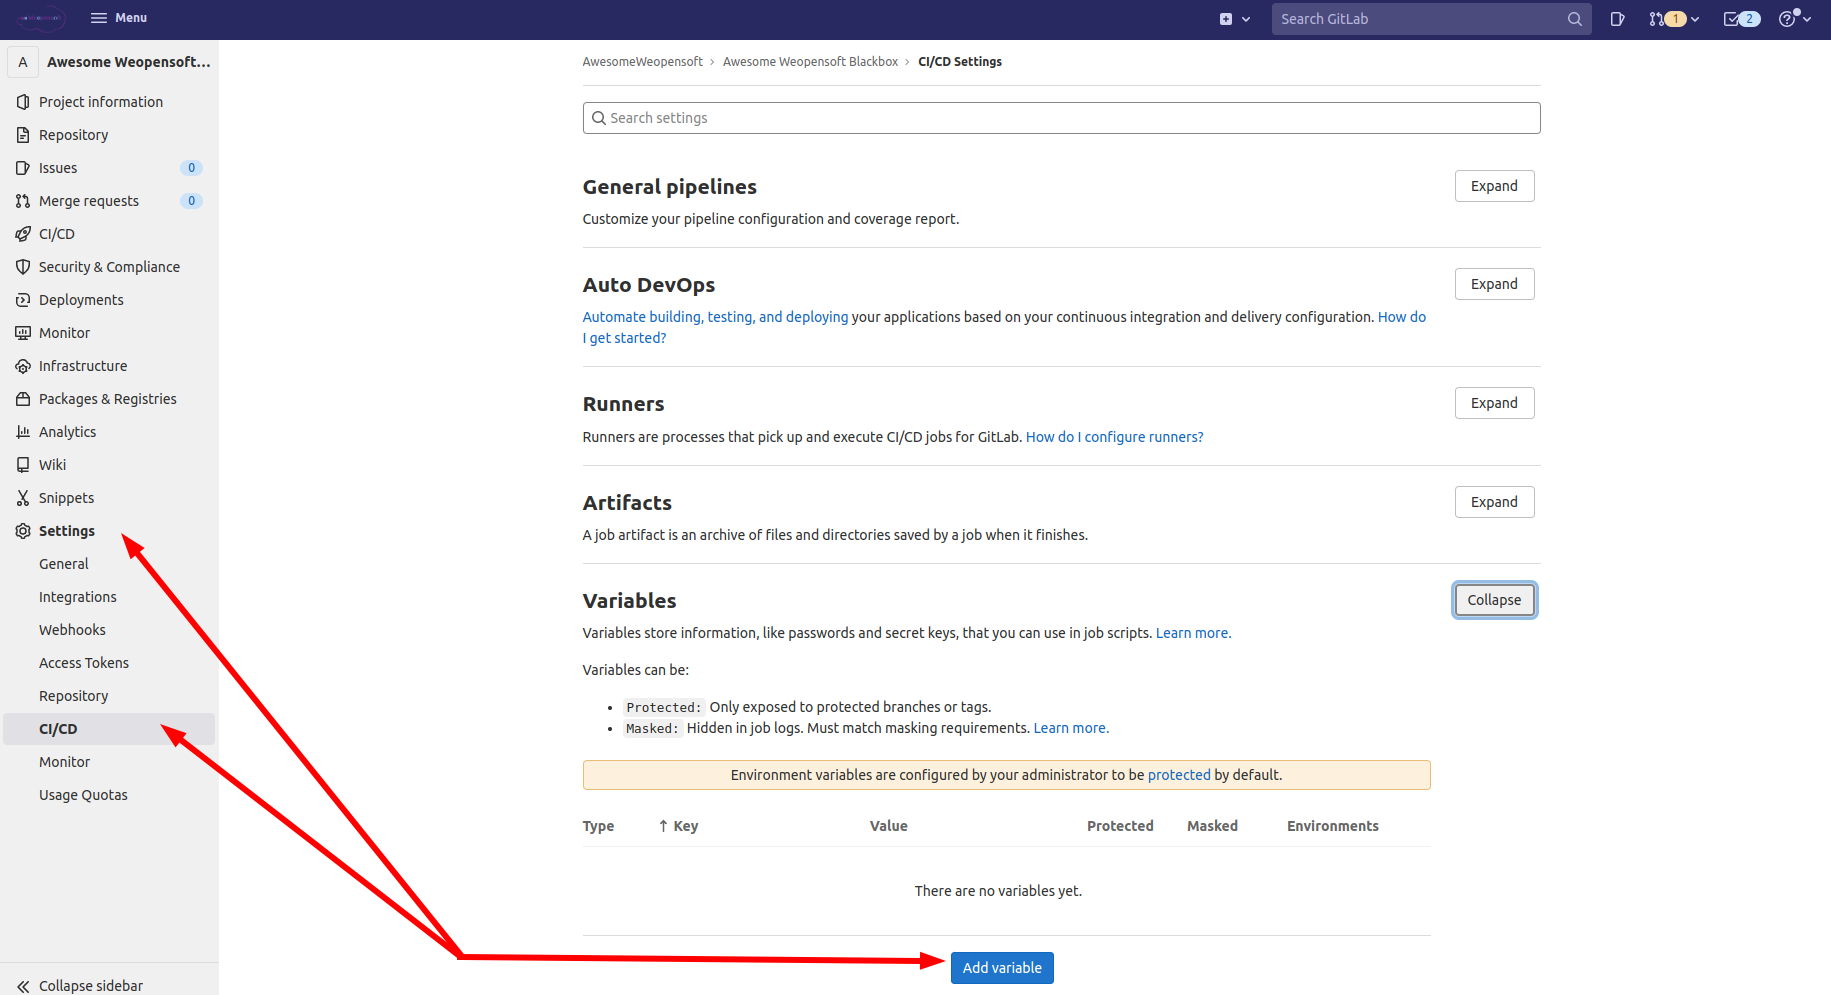The width and height of the screenshot is (1831, 995).
Task: Open the Merge requests sidebar item
Action: [x=109, y=201]
